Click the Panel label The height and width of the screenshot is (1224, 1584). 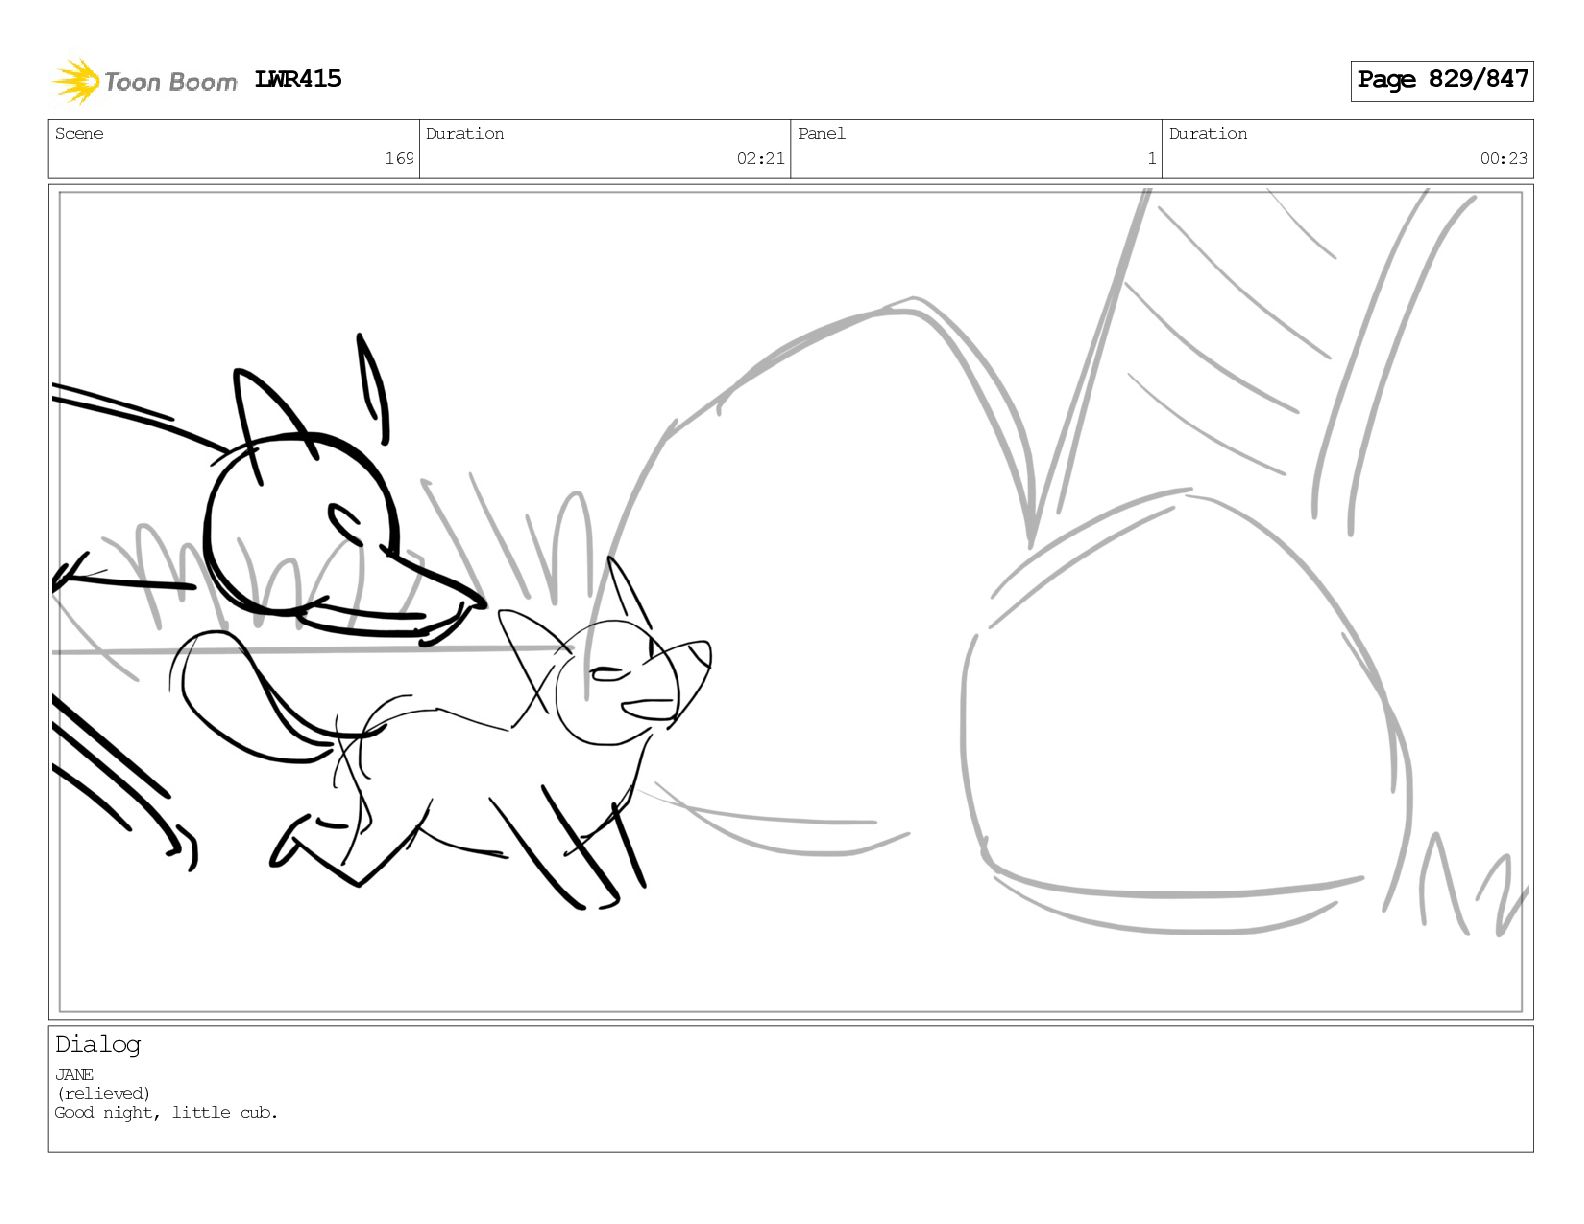pyautogui.click(x=822, y=134)
